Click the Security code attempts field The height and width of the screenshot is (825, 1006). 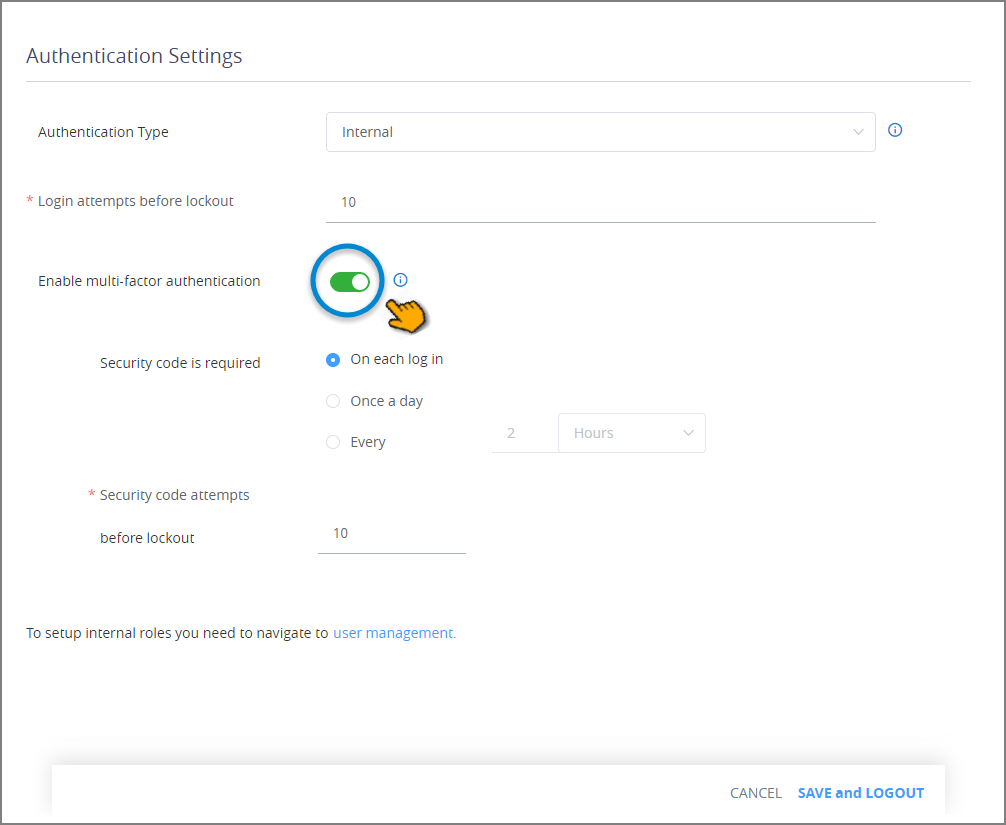click(x=391, y=534)
